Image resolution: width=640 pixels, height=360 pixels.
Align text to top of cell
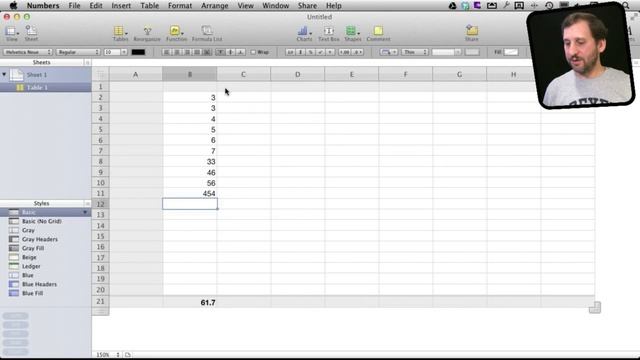point(220,52)
